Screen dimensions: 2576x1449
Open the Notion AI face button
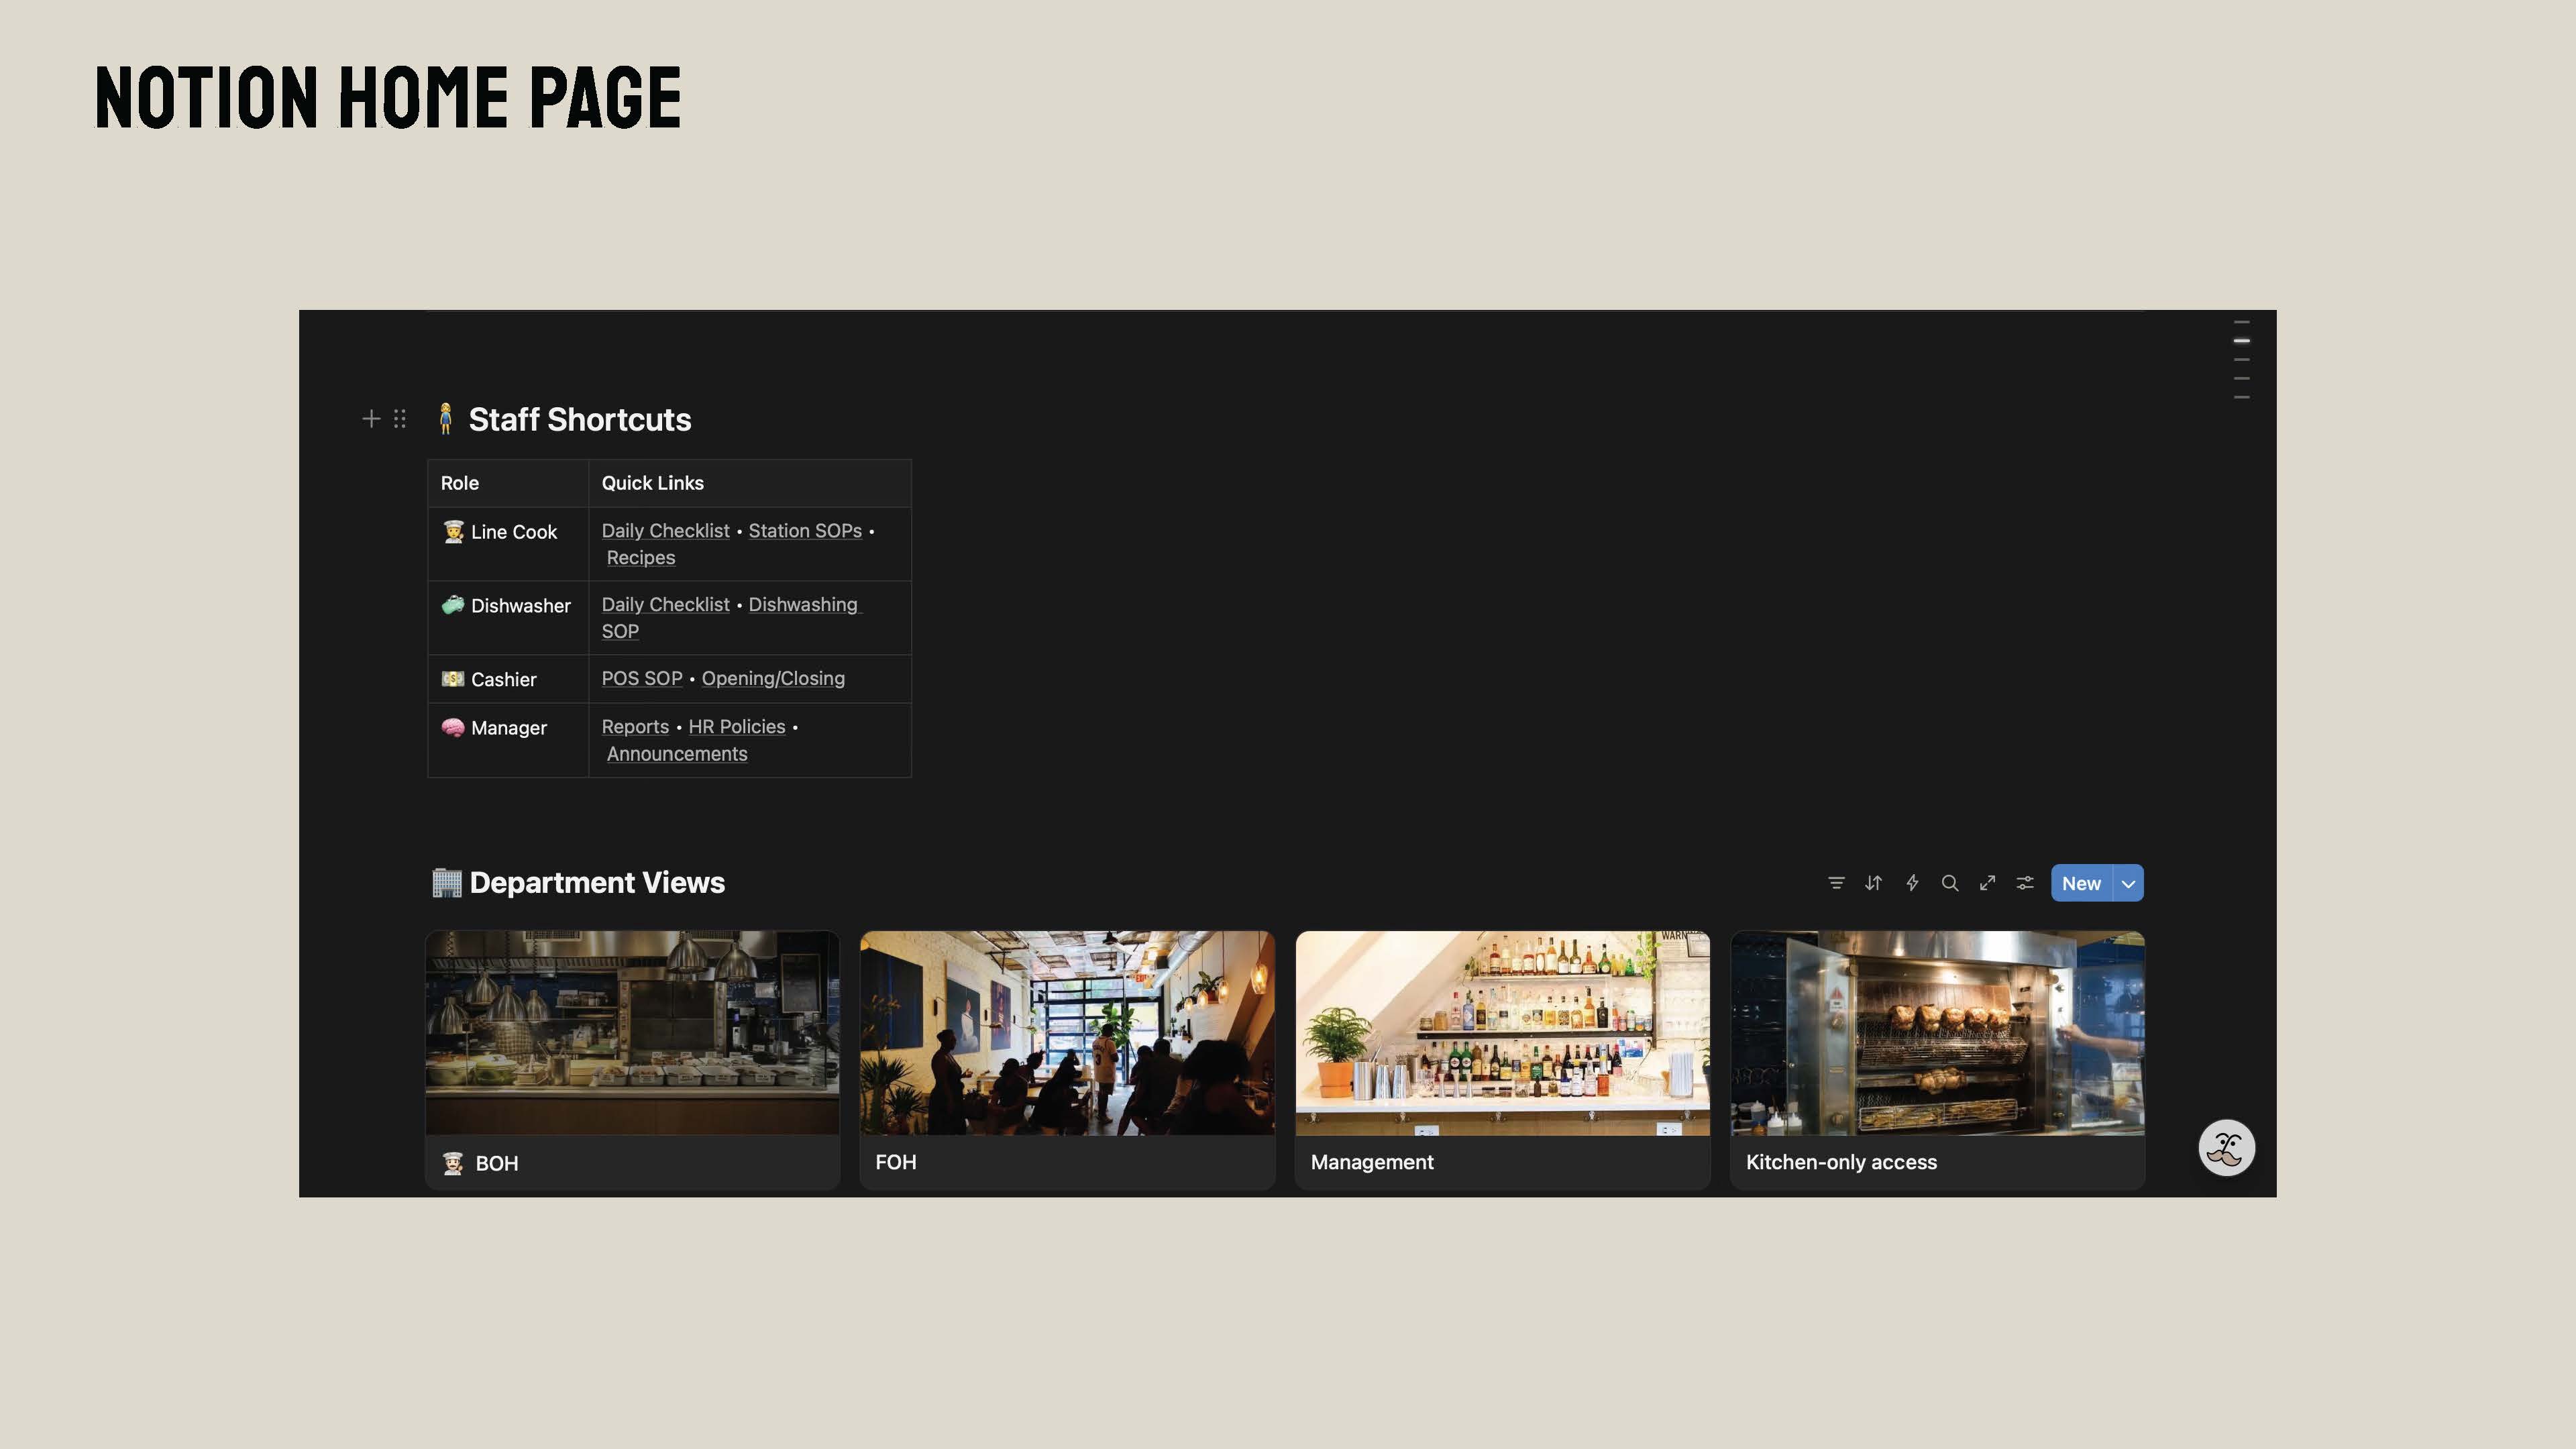coord(2226,1148)
